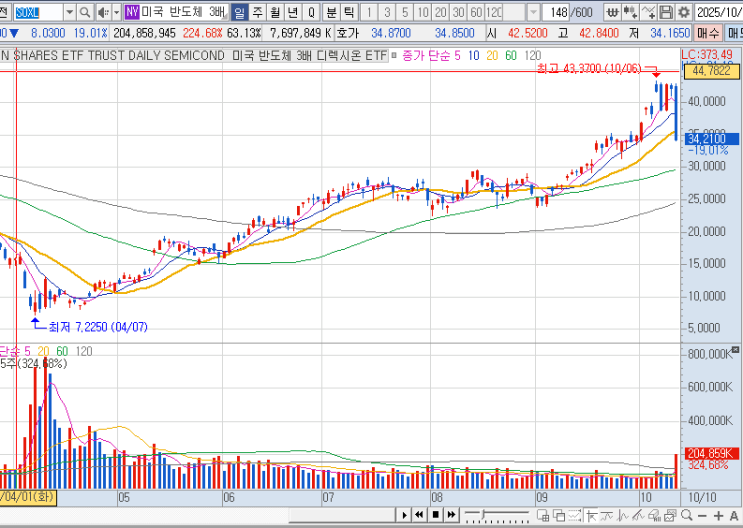Click the zigzag line analysis icon
Image resolution: width=743 pixels, height=528 pixels.
pos(623,515)
